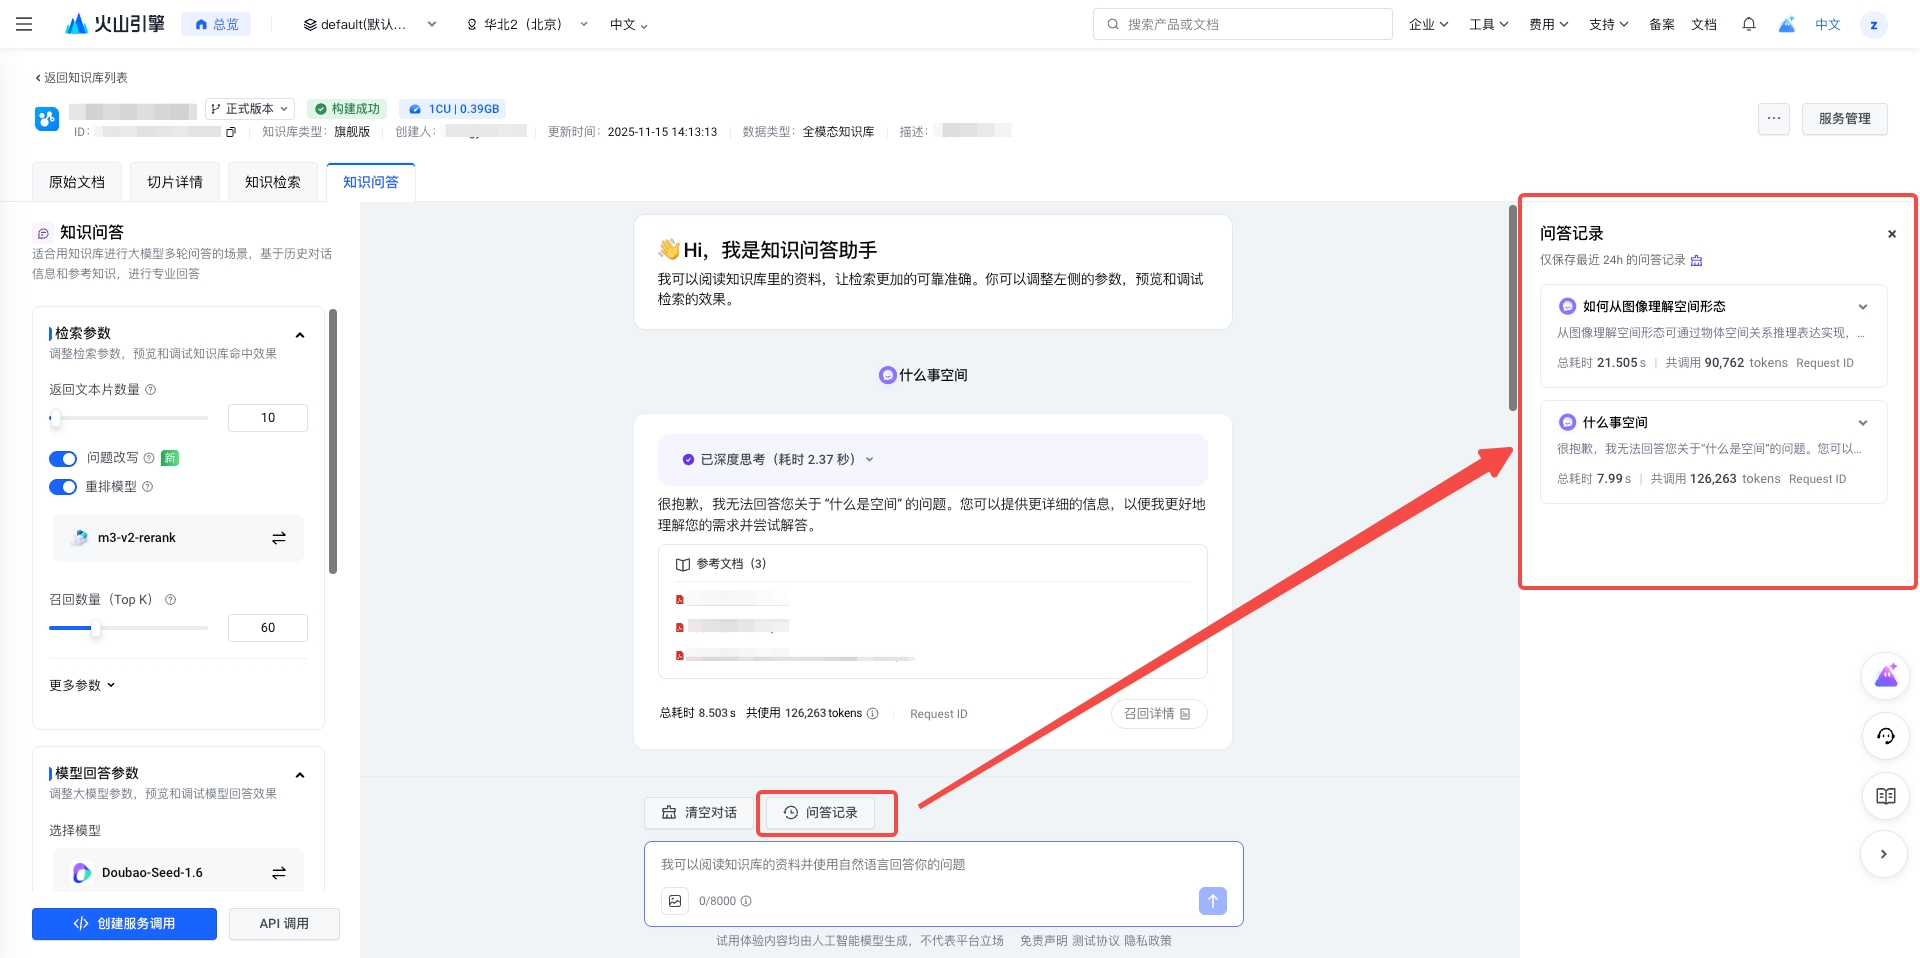The image size is (1920, 958).
Task: Collapse the 检索参数 section
Action: point(300,335)
